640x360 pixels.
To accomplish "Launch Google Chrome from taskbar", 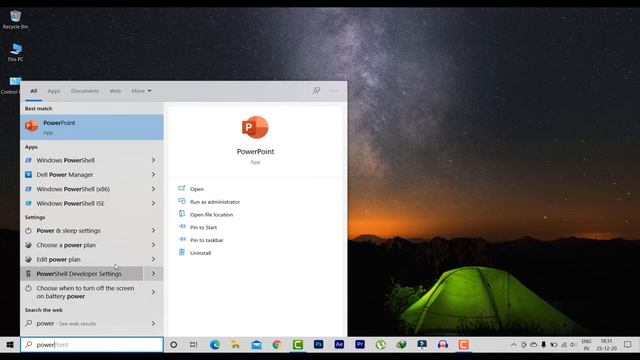I will 277,345.
